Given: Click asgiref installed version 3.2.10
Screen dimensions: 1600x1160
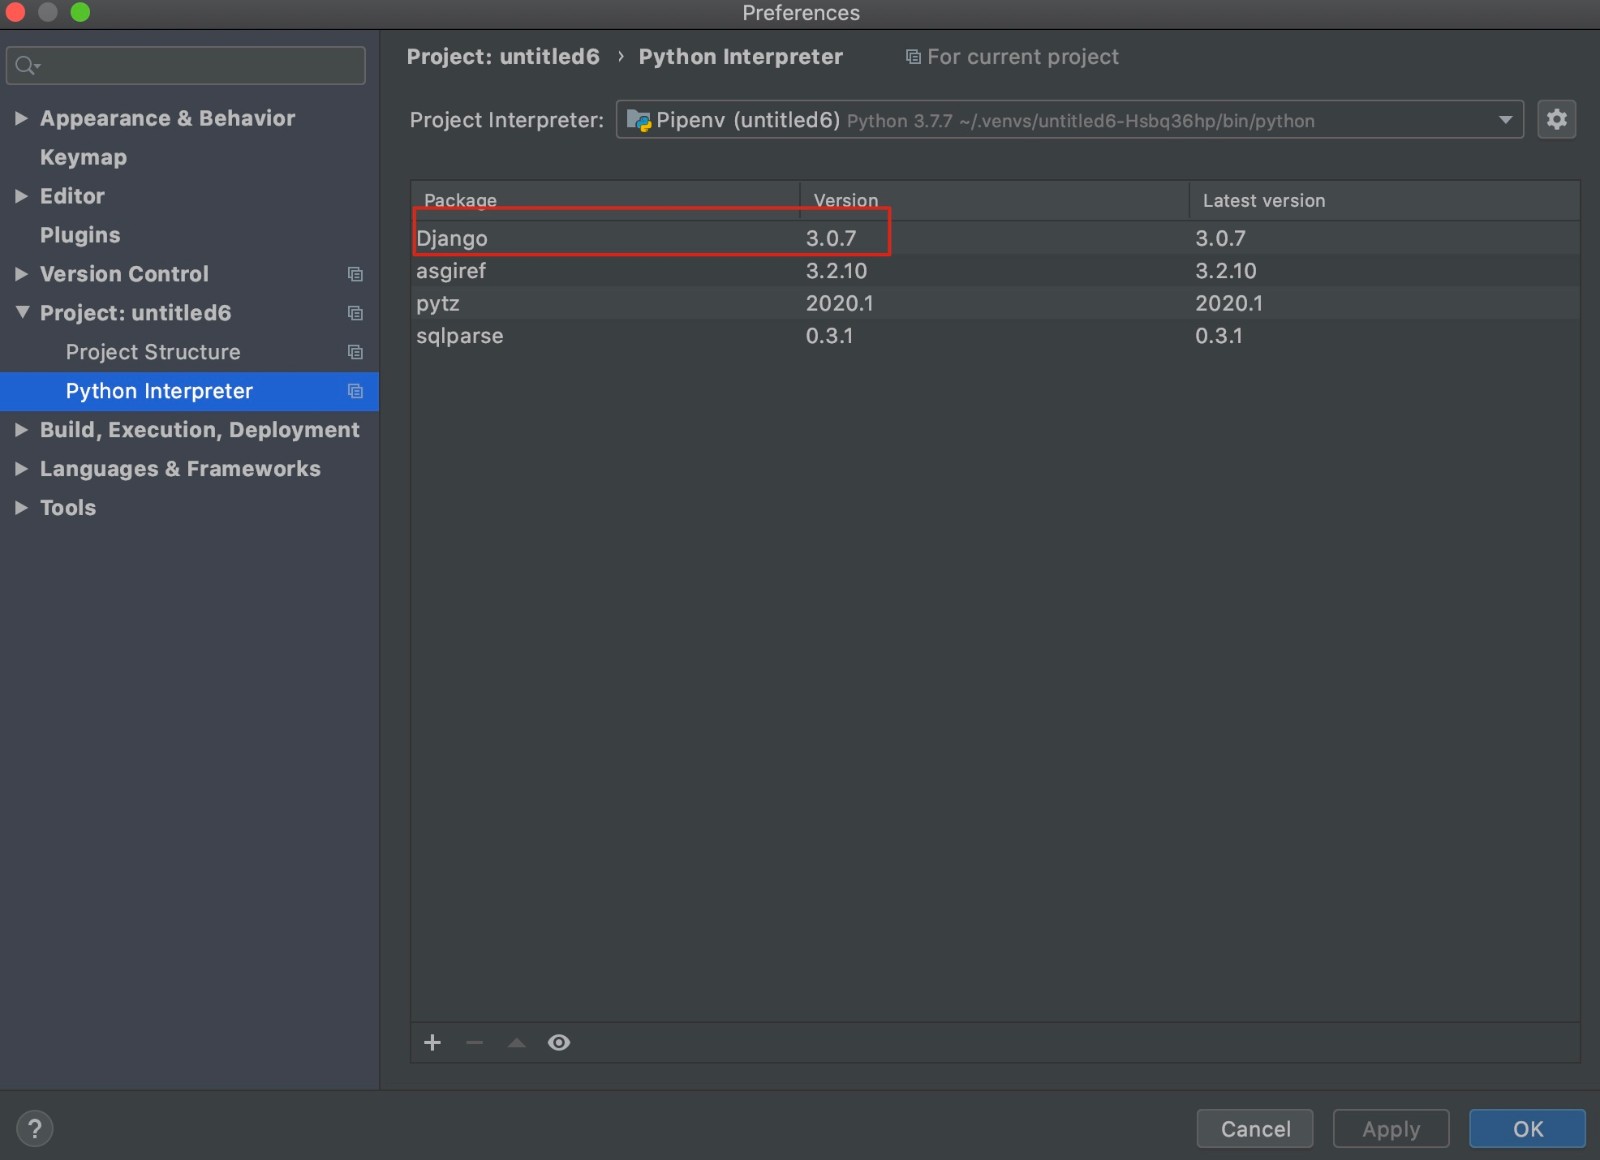Looking at the screenshot, I should pyautogui.click(x=836, y=271).
